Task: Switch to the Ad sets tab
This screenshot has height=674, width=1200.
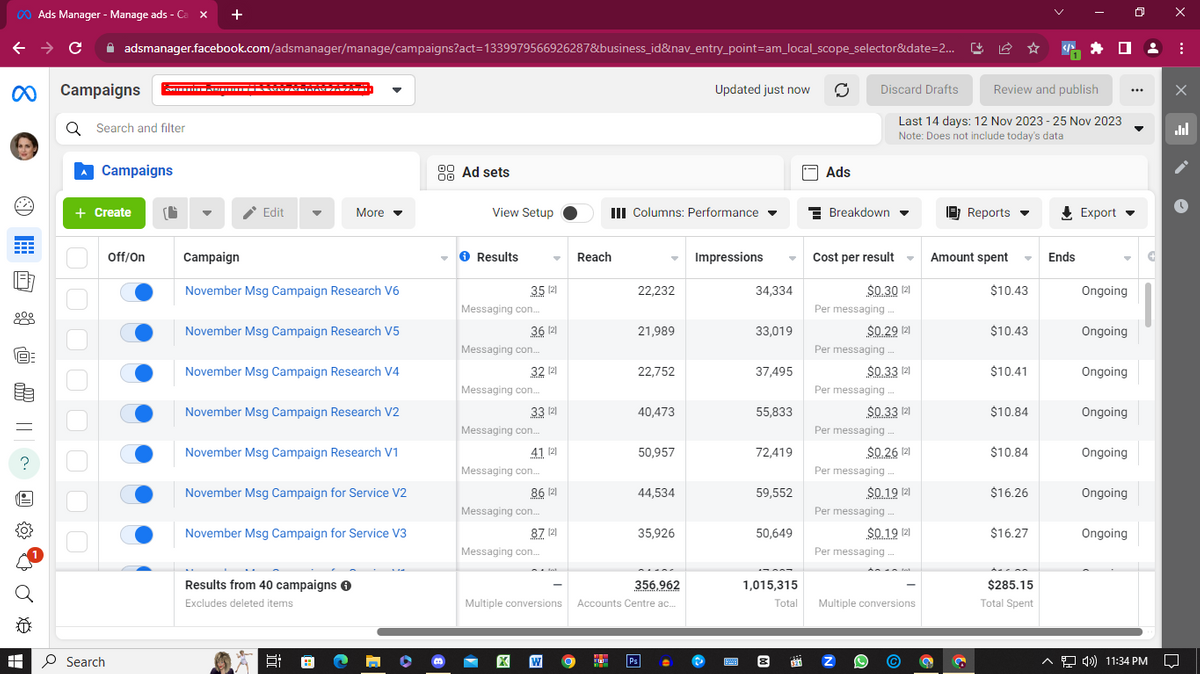Action: (x=485, y=172)
